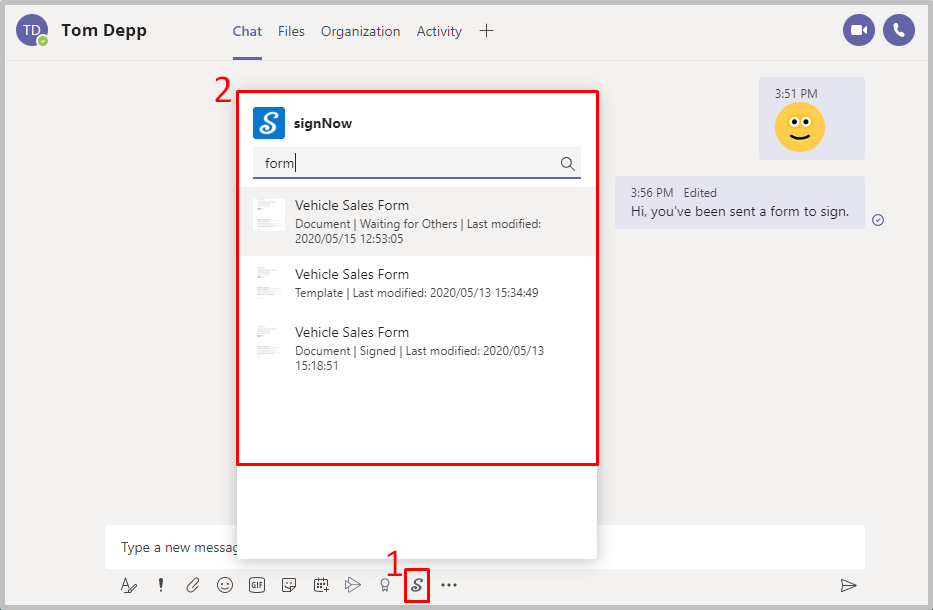Click the message seen status icon
Screen dimensions: 933x610
click(878, 220)
